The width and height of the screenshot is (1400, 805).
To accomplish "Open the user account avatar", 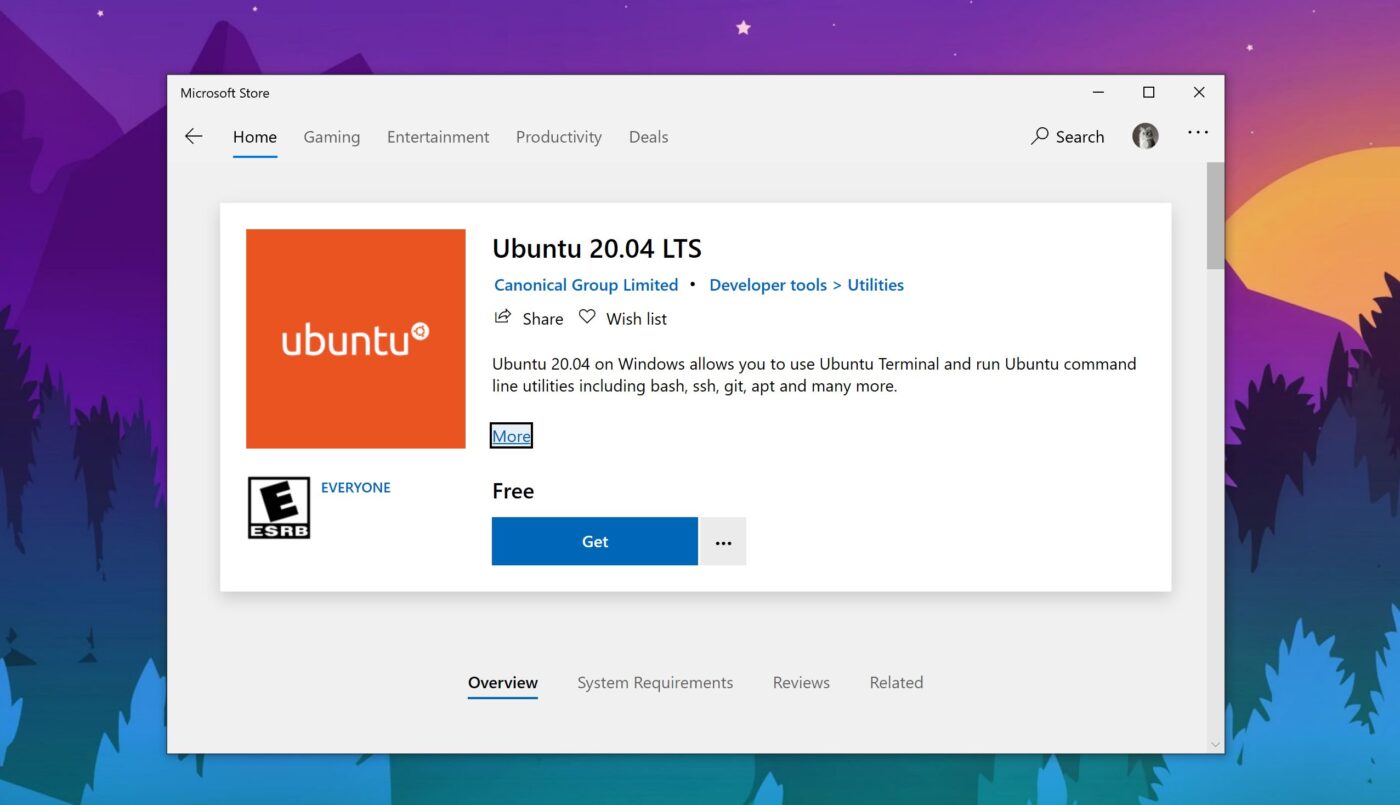I will [1145, 135].
